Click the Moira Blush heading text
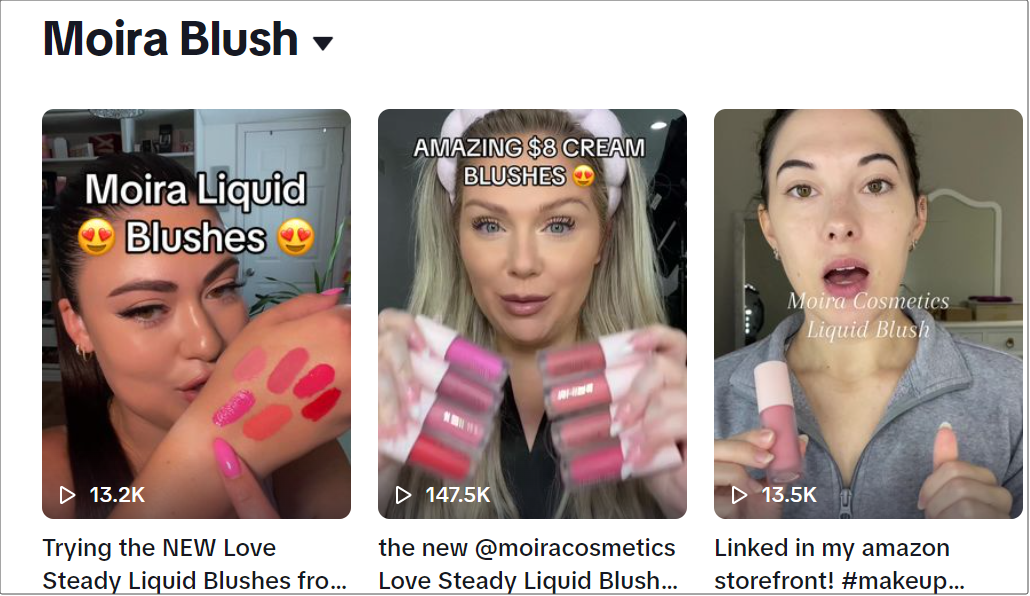 pos(170,39)
